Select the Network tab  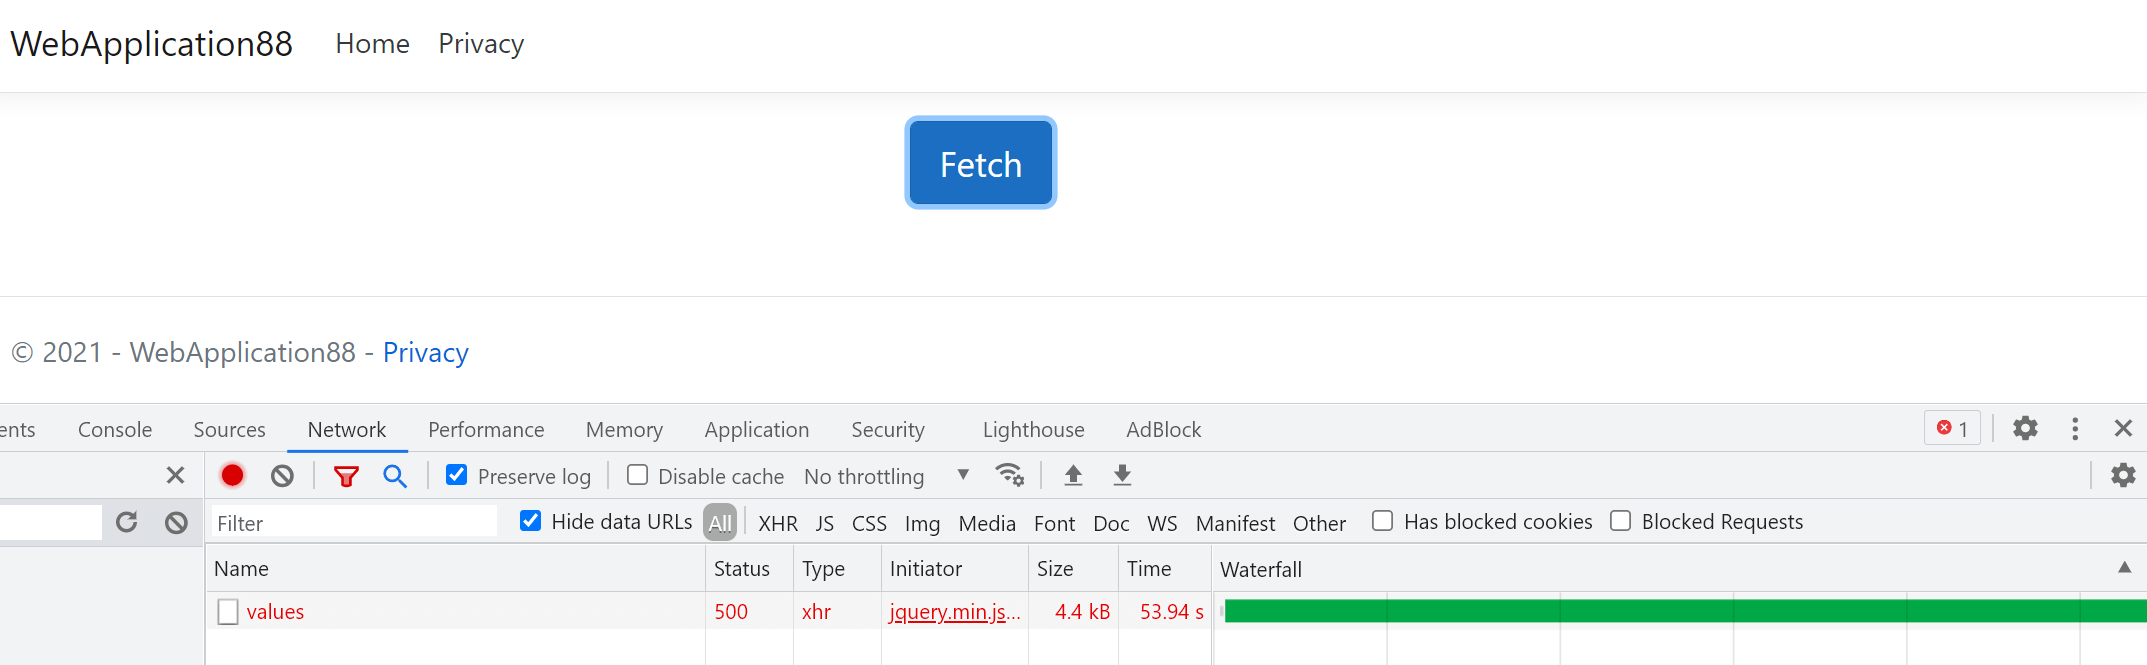[x=347, y=429]
